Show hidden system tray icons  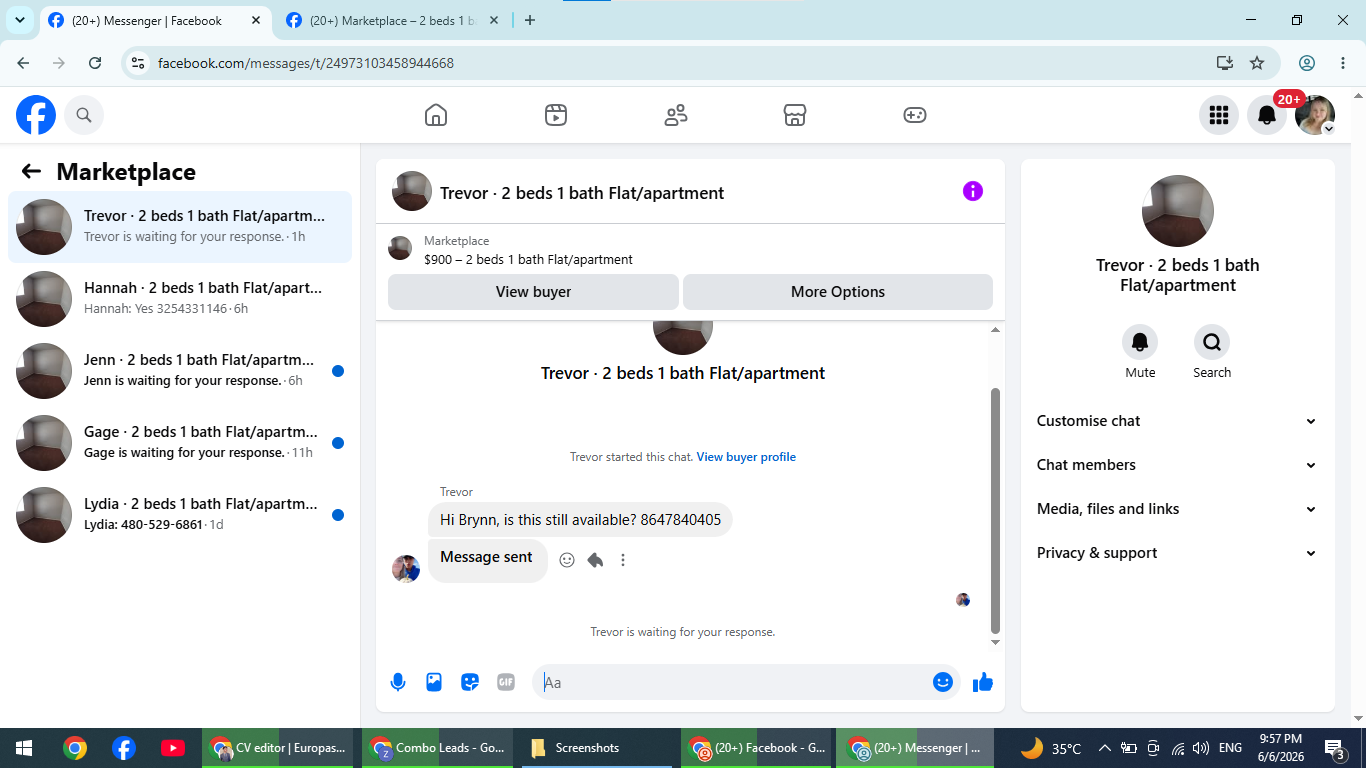(1105, 748)
